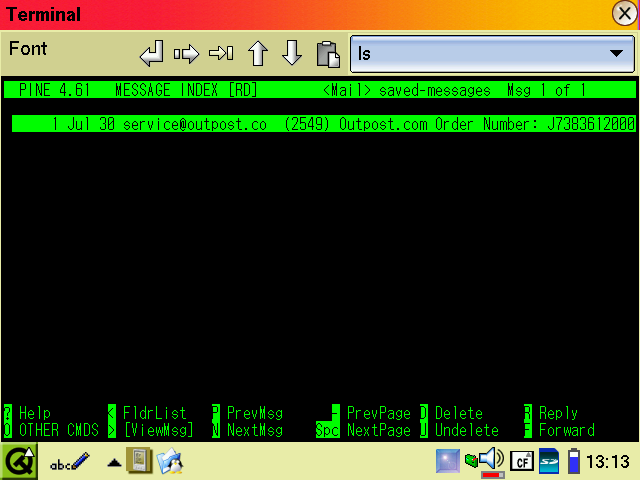Click the Up arrow icon in toolbar
Image resolution: width=640 pixels, height=480 pixels.
[x=258, y=53]
